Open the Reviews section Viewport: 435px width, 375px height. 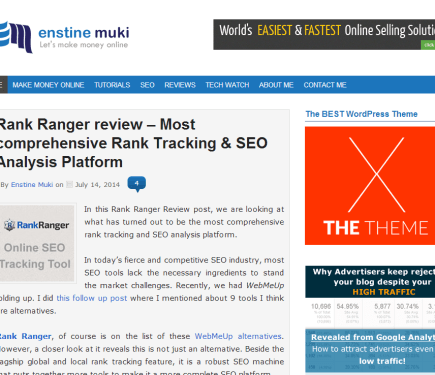(180, 85)
